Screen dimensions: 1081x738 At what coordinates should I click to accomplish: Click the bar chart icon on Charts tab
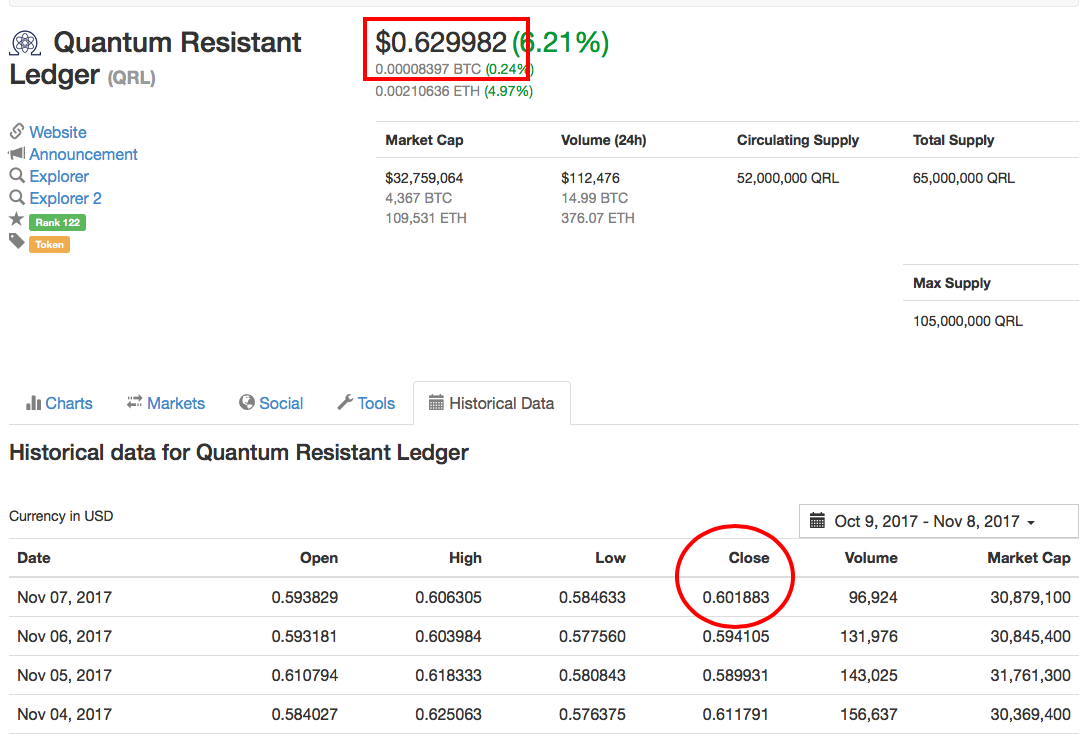tap(33, 403)
